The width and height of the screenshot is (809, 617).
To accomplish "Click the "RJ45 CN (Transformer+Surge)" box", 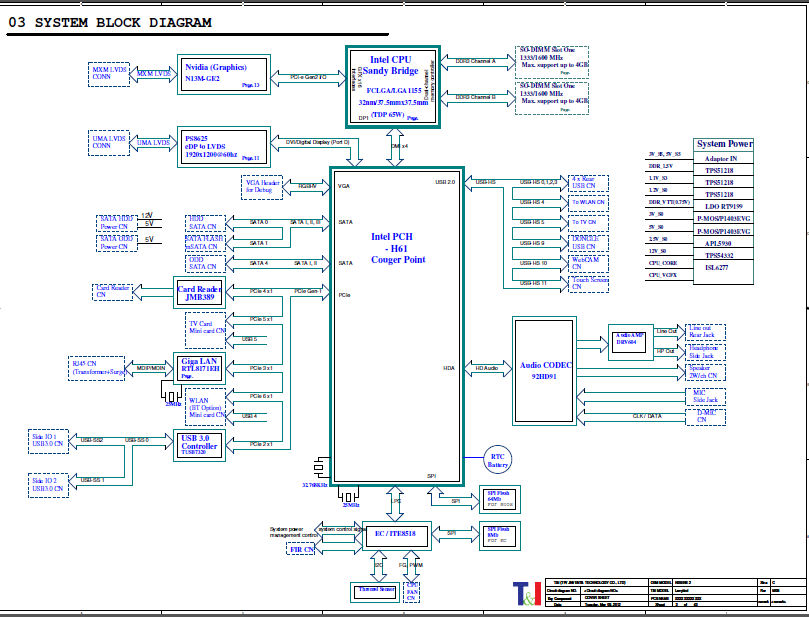I will tap(96, 368).
